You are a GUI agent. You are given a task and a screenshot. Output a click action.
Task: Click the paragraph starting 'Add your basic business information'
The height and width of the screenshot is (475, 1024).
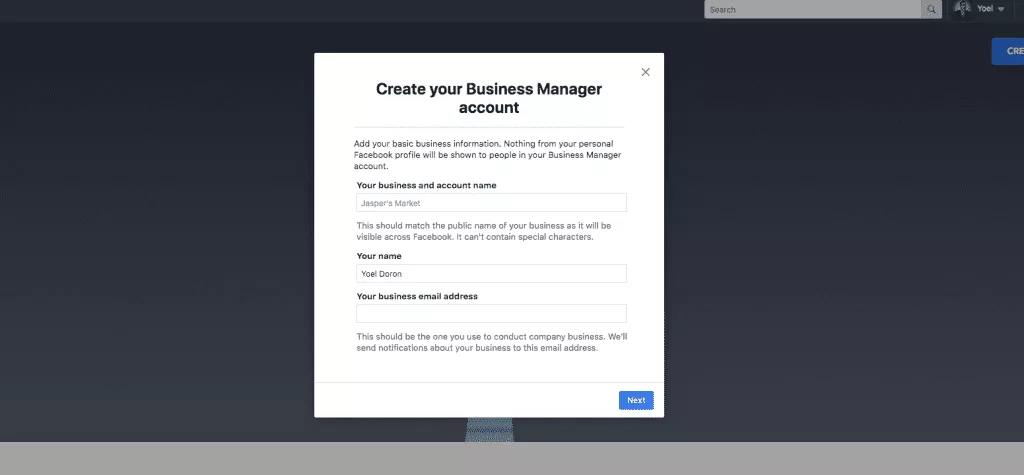[x=487, y=155]
